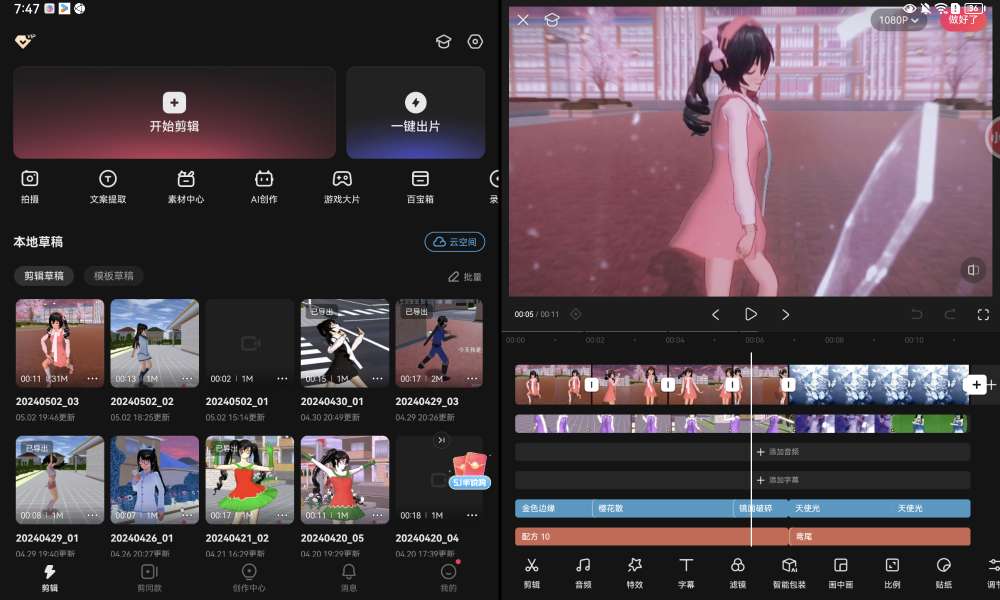Tap the 一键出片 one-tap video button

coord(416,112)
